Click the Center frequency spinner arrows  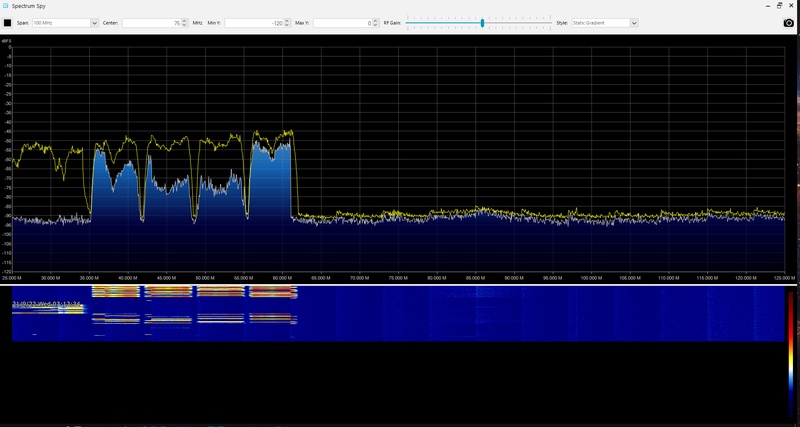(186, 23)
